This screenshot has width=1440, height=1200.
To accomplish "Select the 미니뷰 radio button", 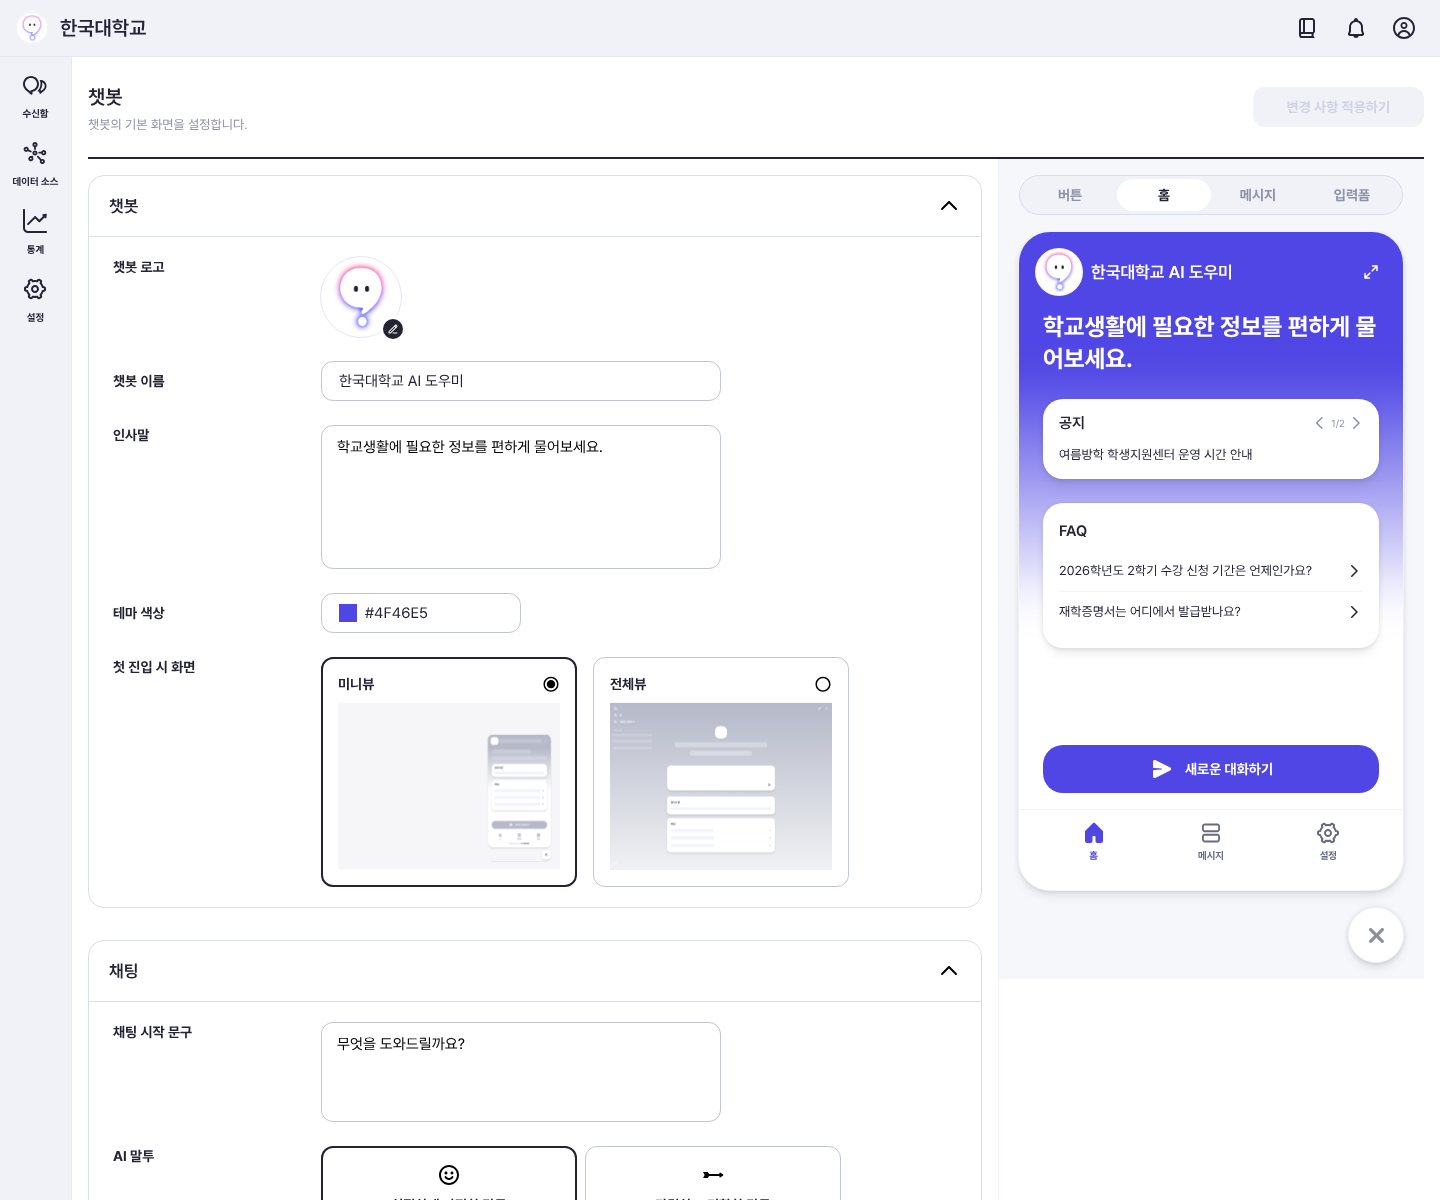I will click(x=551, y=684).
